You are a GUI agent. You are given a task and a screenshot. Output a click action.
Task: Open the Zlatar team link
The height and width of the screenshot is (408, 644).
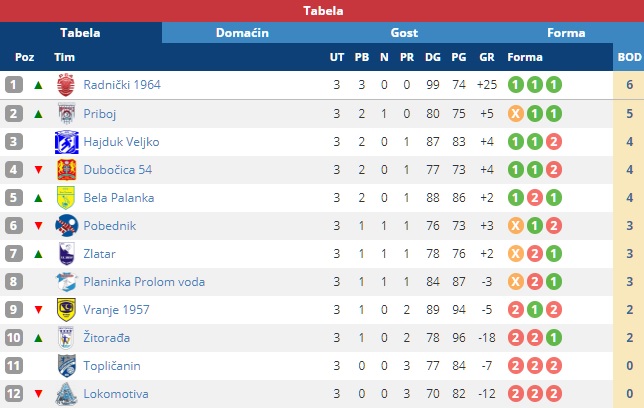[99, 254]
